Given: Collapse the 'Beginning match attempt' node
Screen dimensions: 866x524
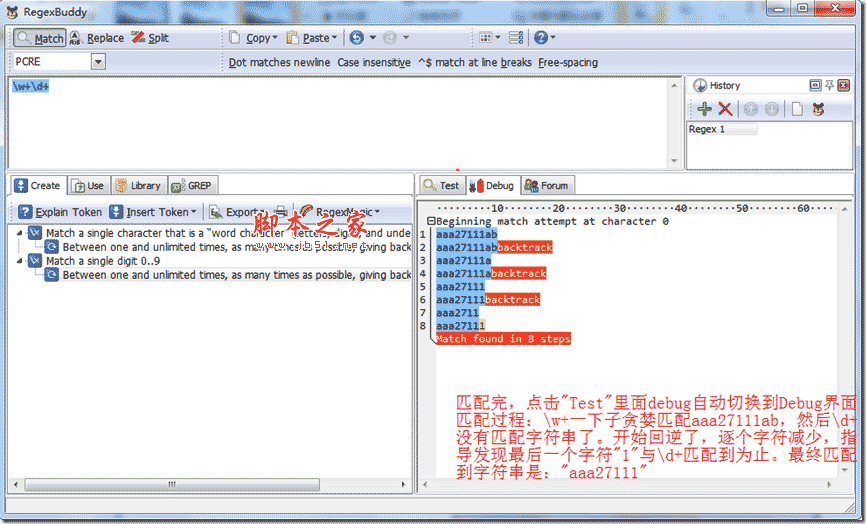Looking at the screenshot, I should pos(431,221).
